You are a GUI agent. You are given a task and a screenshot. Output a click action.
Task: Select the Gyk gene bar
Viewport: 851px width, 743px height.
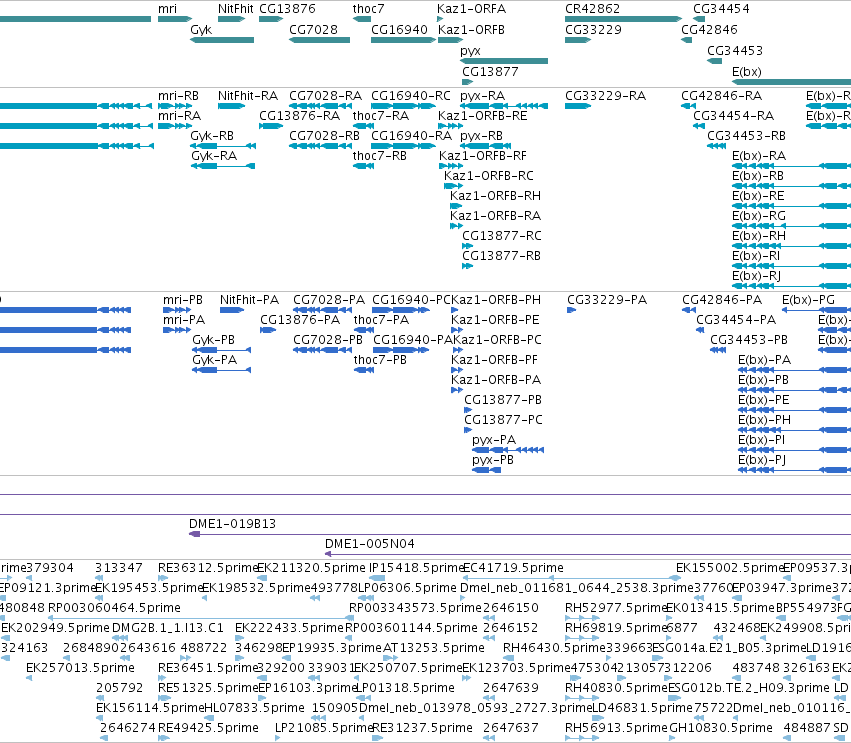coord(222,40)
